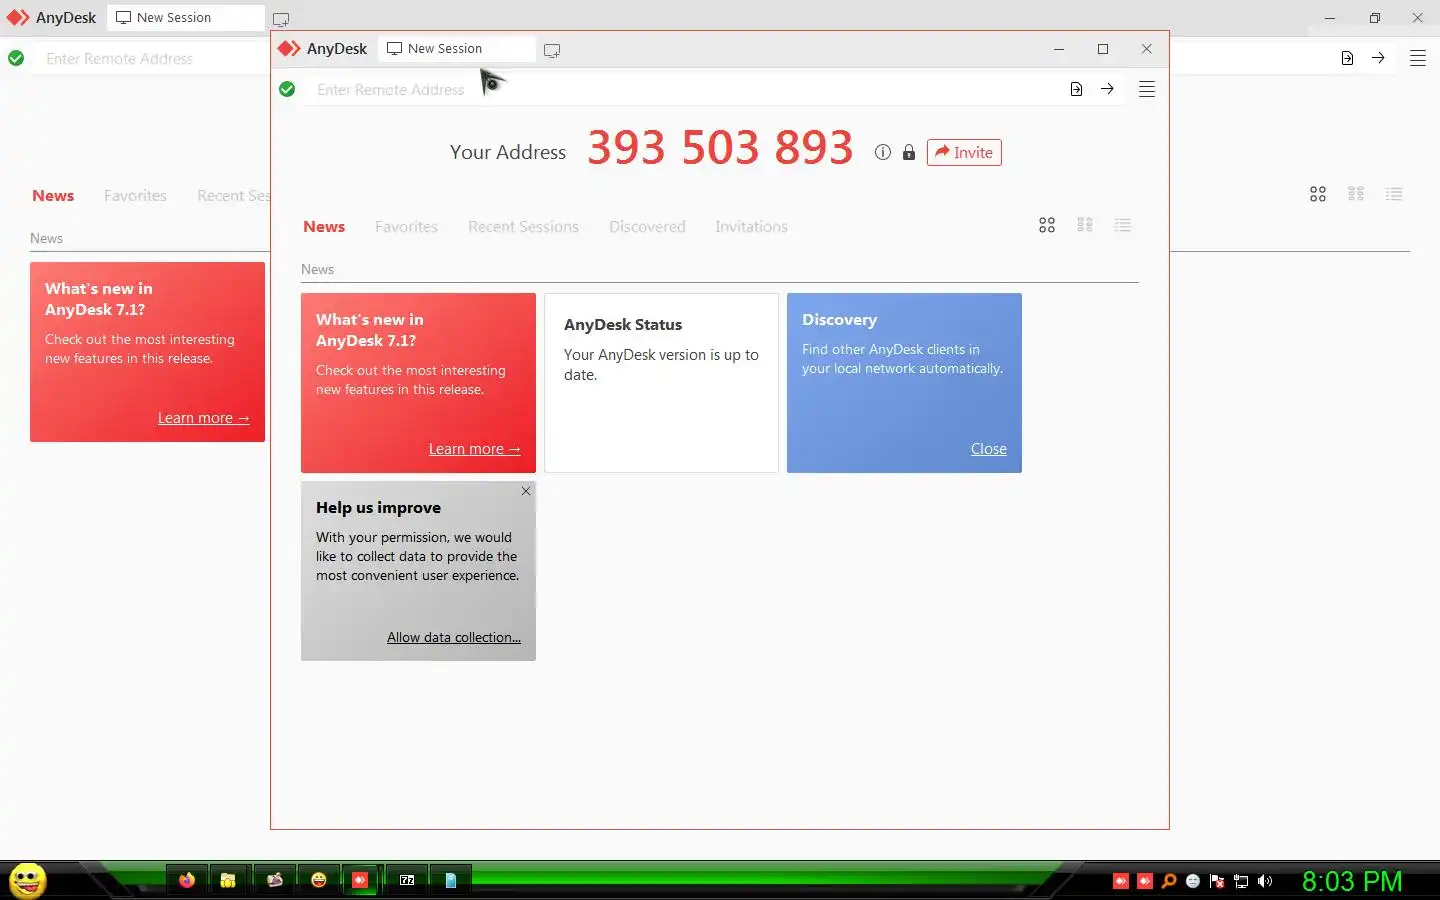
Task: Click the lock icon next to the address
Action: tap(909, 152)
